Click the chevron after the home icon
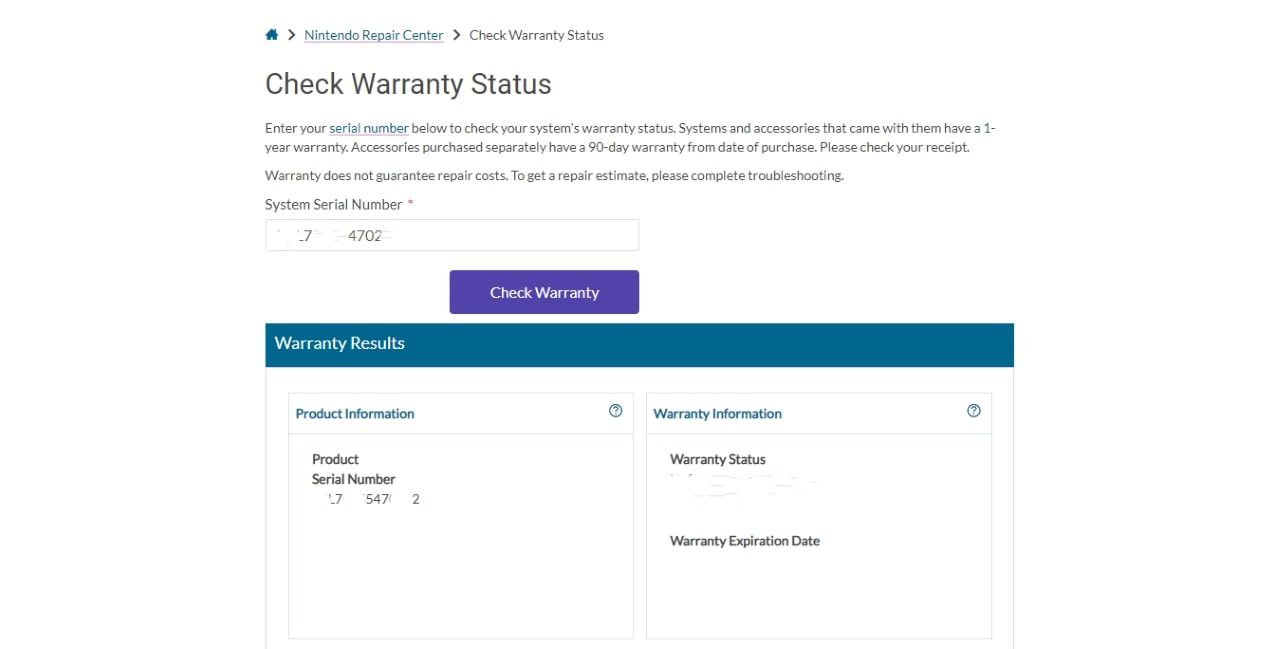1280x649 pixels. [291, 35]
